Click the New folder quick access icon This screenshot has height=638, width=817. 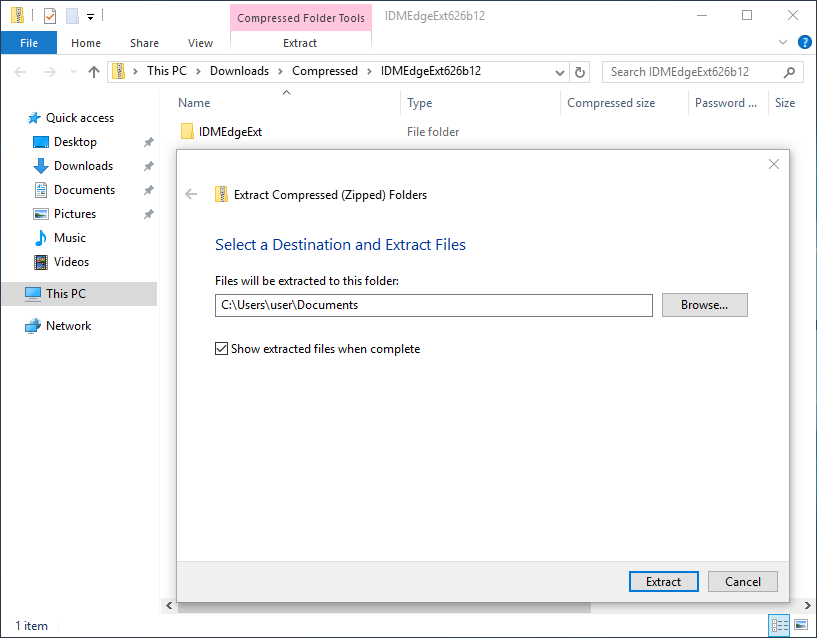pyautogui.click(x=72, y=15)
